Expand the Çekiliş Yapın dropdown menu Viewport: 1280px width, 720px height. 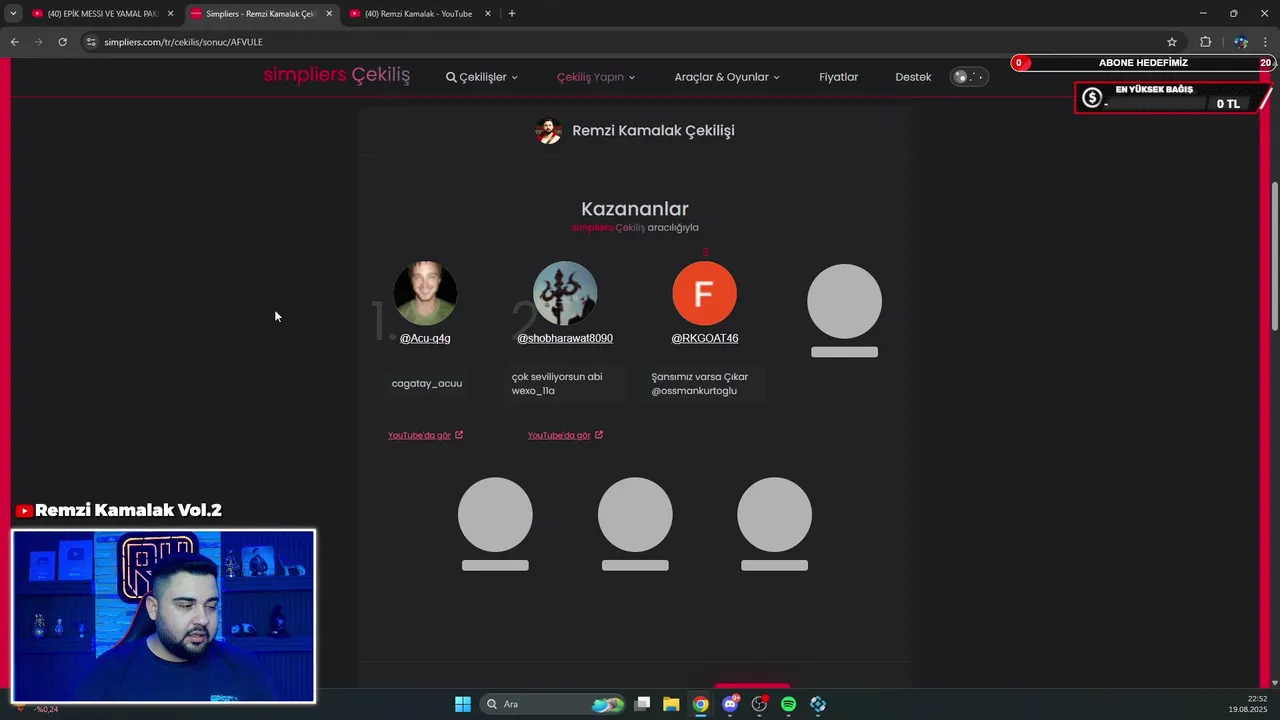[596, 77]
